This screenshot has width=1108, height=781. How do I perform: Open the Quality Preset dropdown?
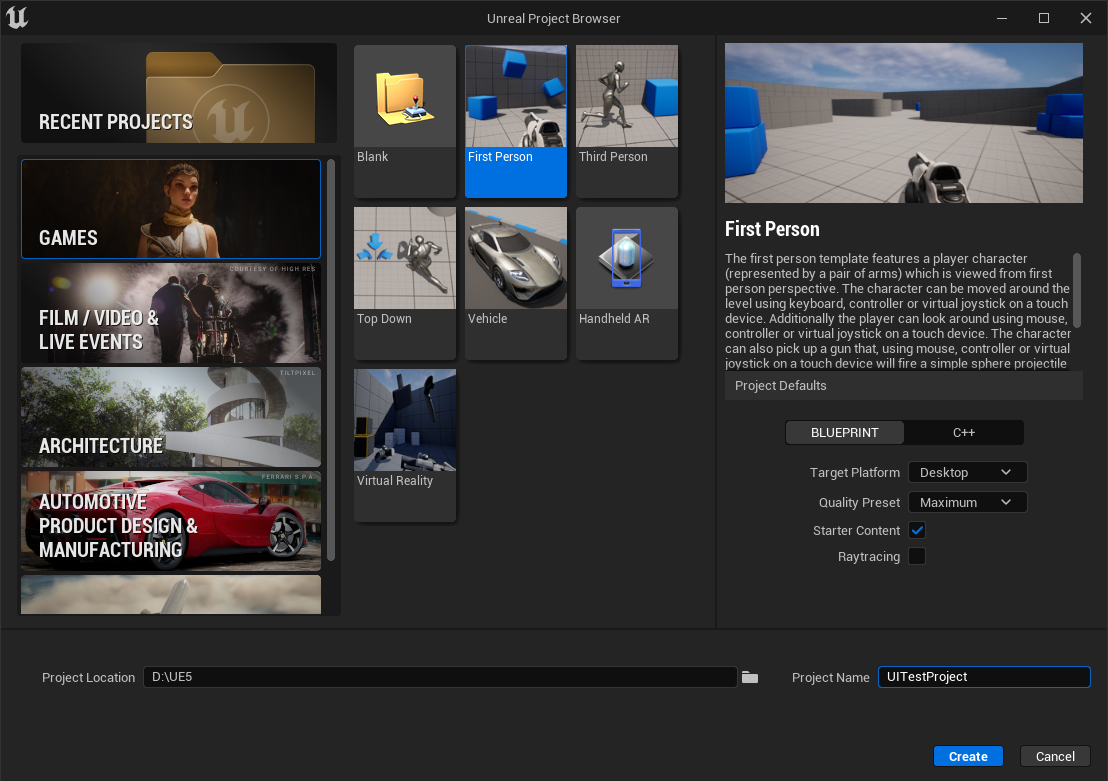pos(967,503)
